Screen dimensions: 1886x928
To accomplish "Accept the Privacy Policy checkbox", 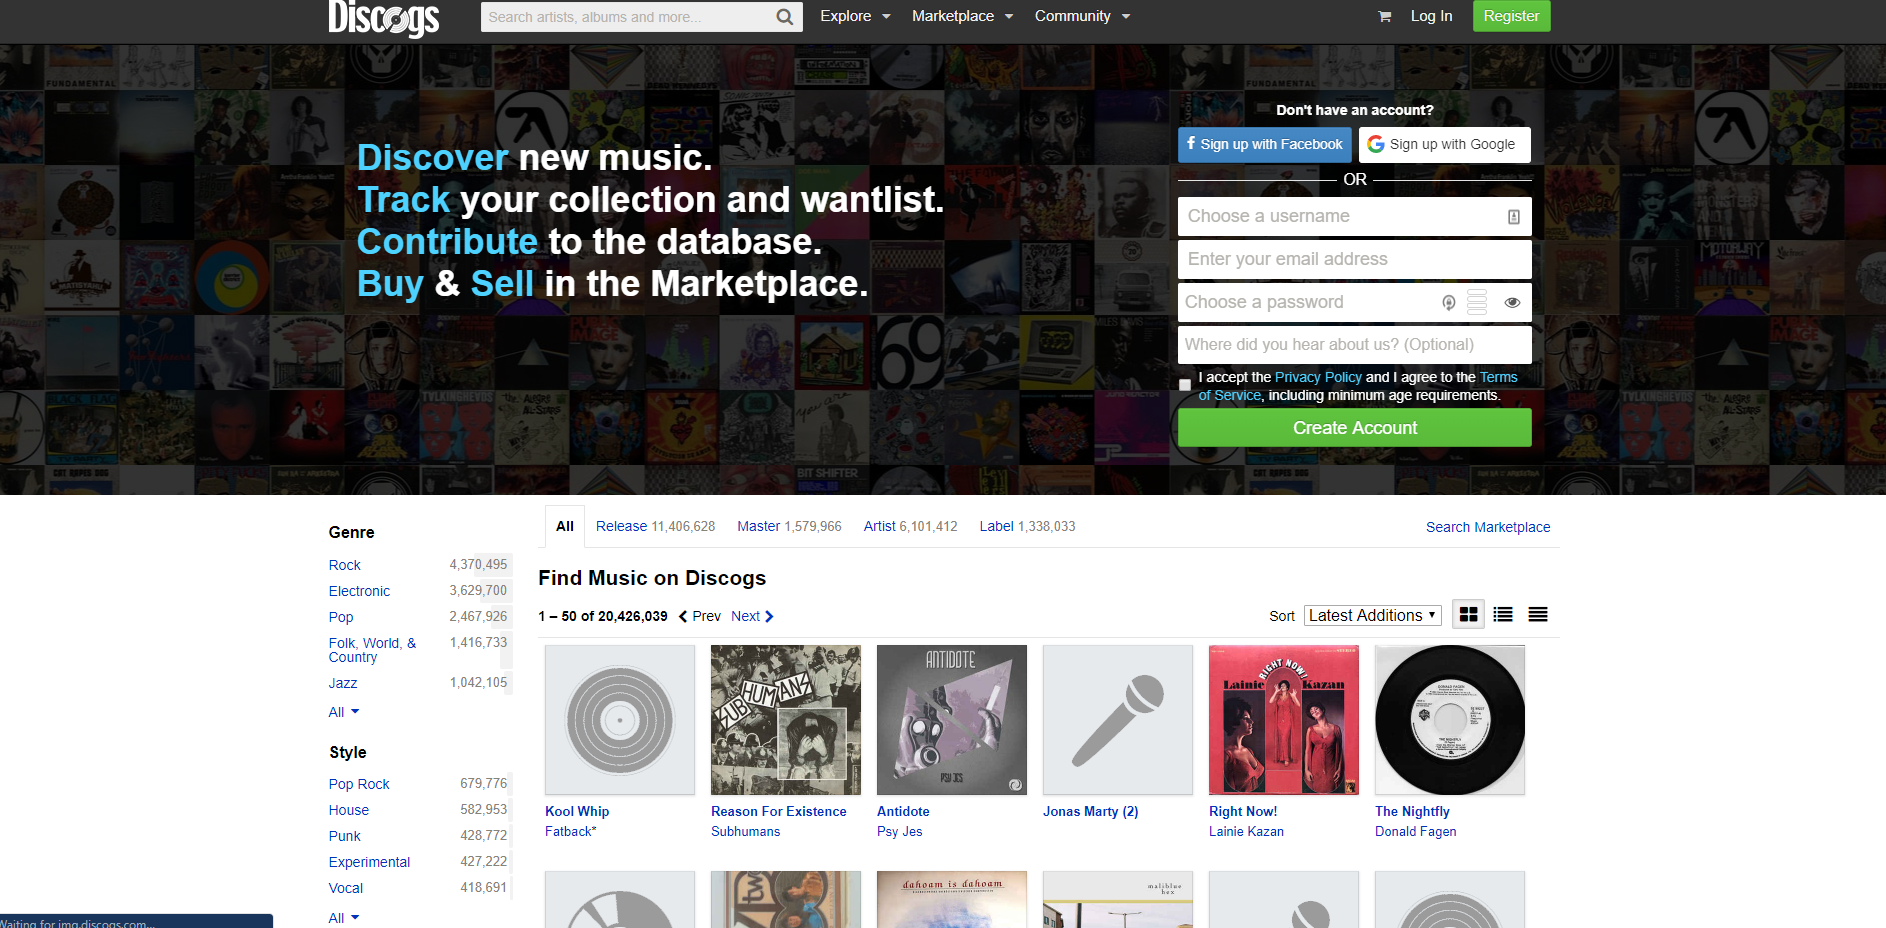I will (1185, 385).
